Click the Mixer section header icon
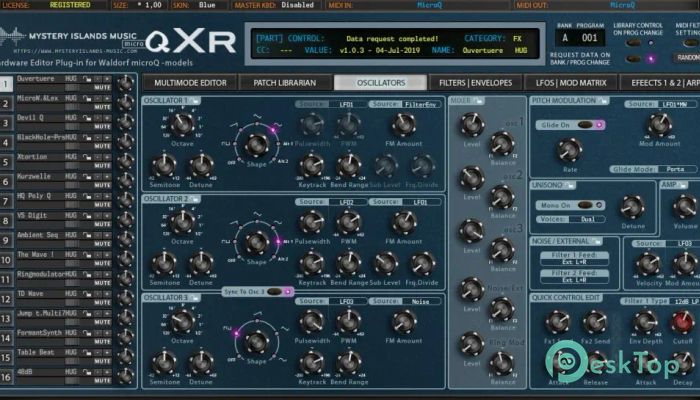The height and width of the screenshot is (400, 700). pyautogui.click(x=479, y=101)
